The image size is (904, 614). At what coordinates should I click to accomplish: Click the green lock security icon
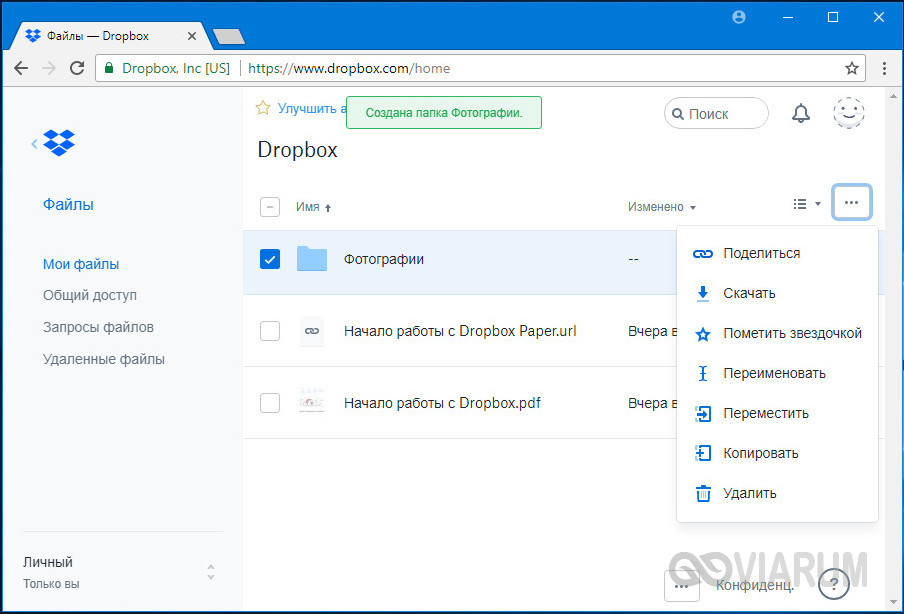pos(109,68)
